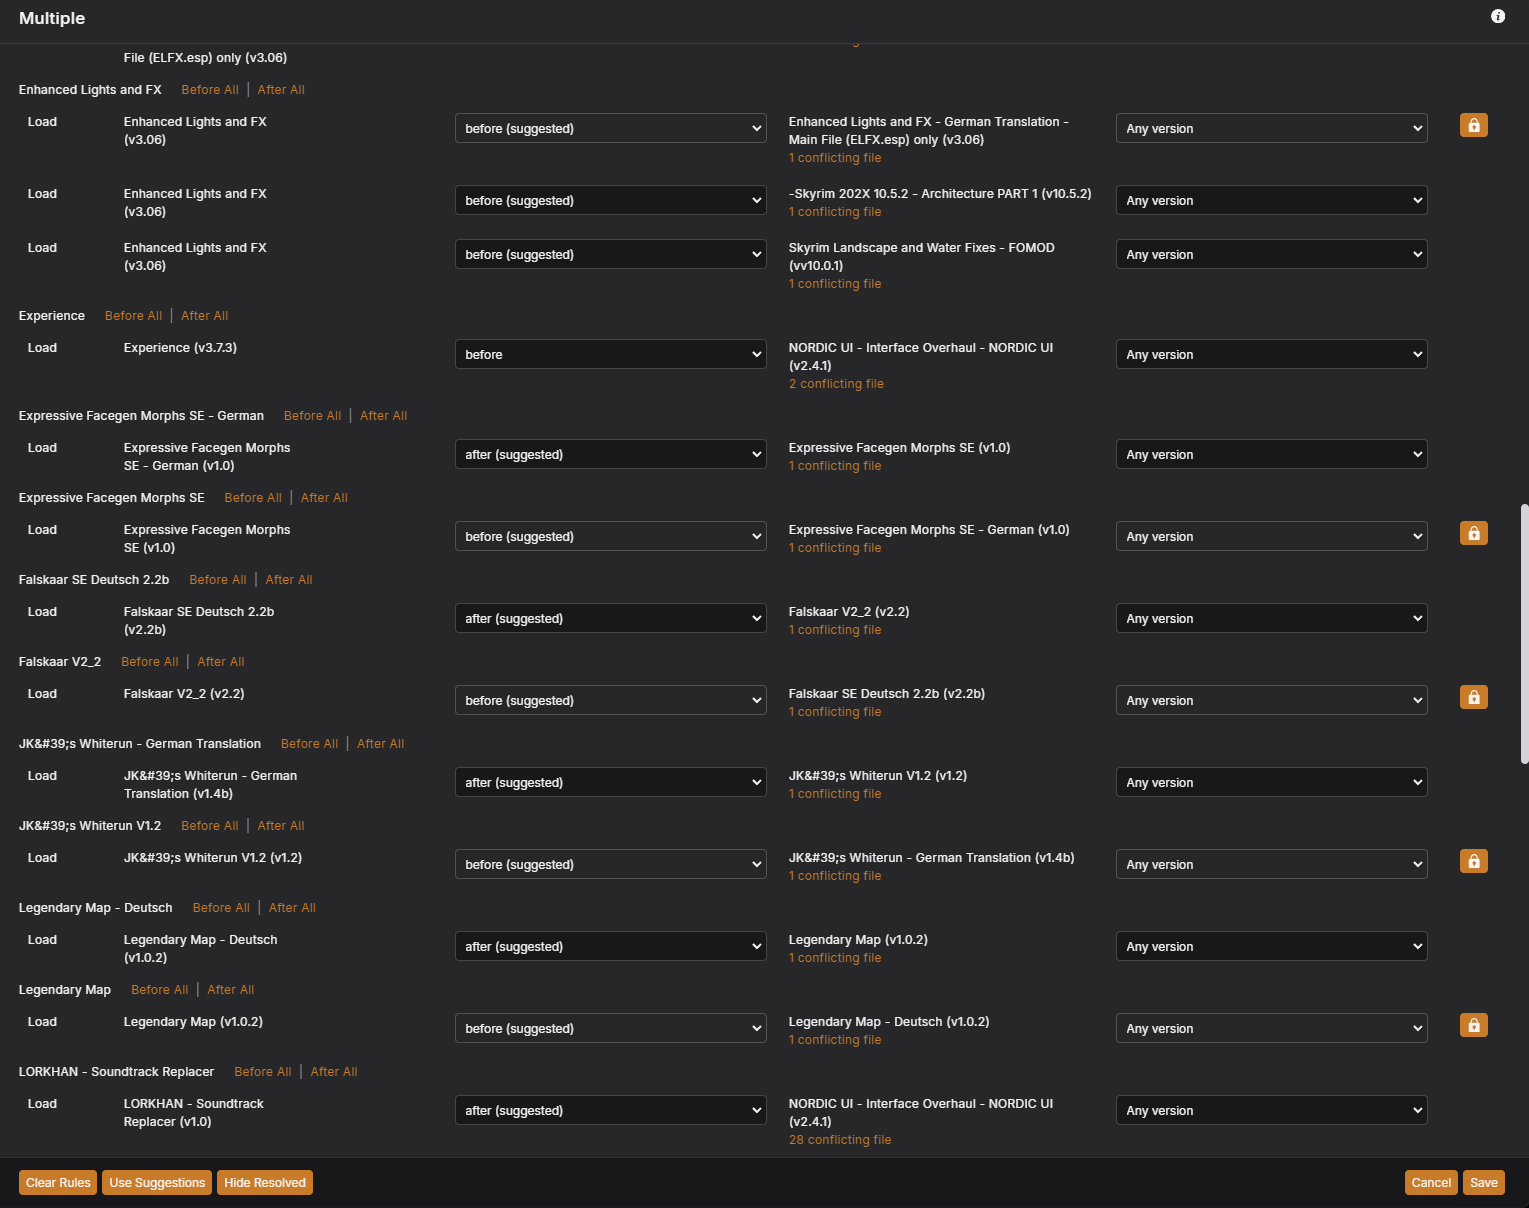Open rule dropdown for Legendary Map - Deutsch
The image size is (1529, 1208).
pos(610,947)
